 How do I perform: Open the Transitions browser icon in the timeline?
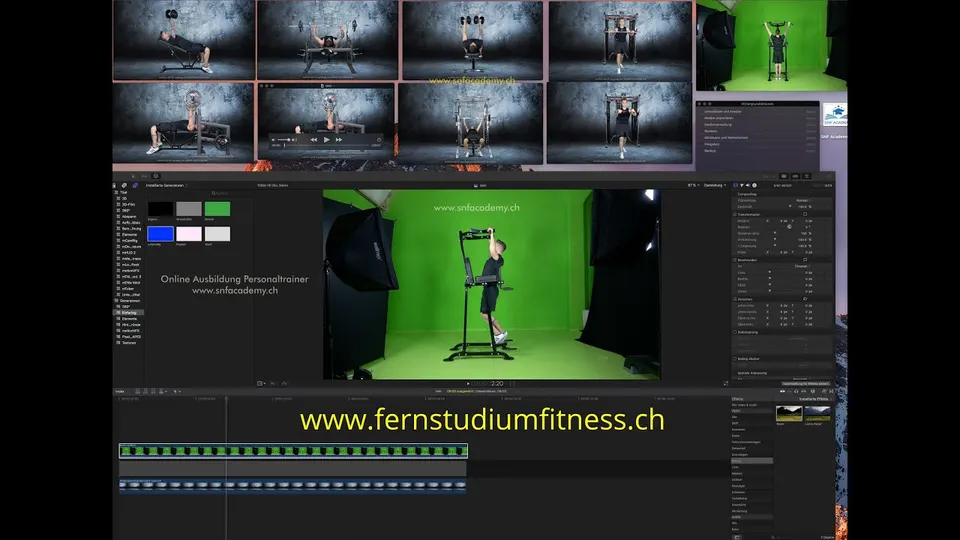(831, 391)
